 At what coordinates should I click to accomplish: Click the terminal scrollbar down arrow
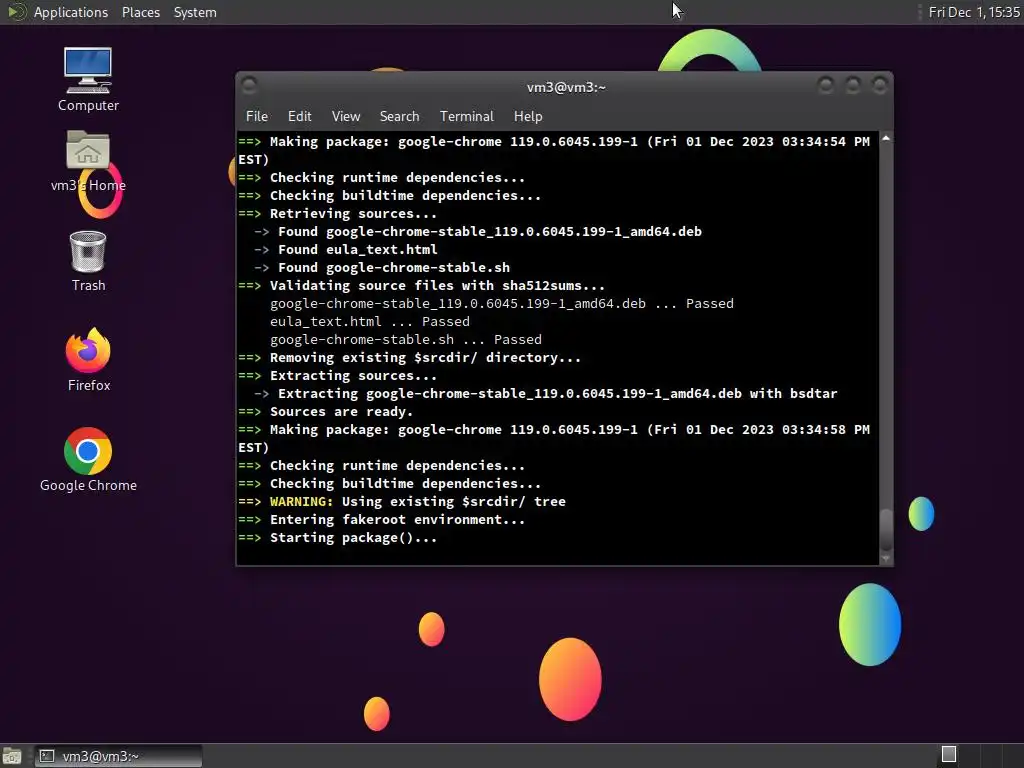pyautogui.click(x=886, y=558)
